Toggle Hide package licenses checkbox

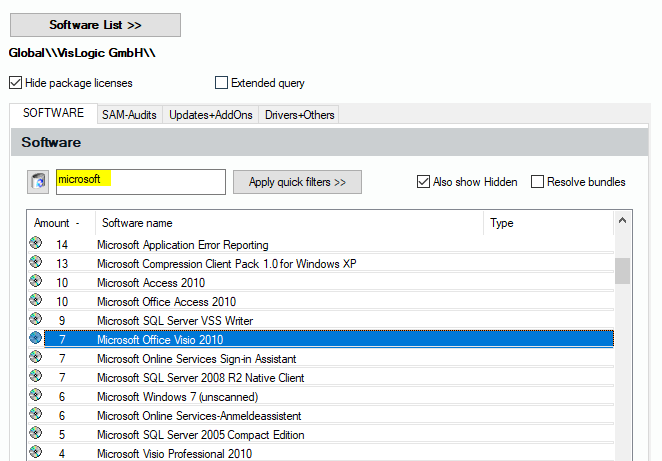coord(16,83)
